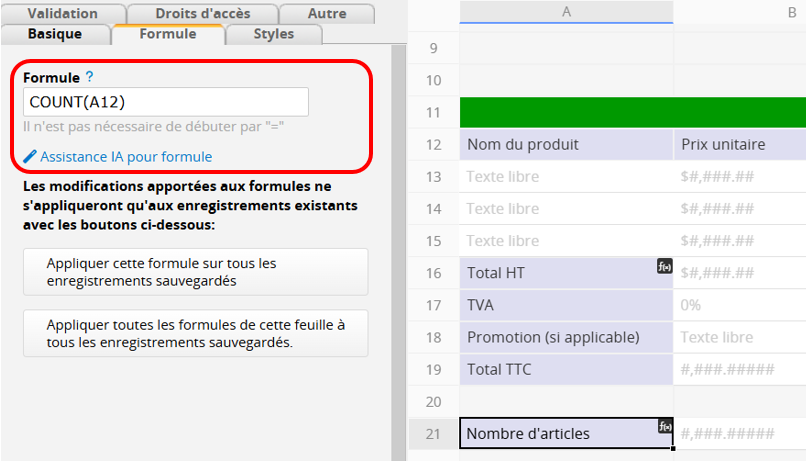Open Assistance IA pour formule link
The image size is (806, 463).
click(x=126, y=157)
